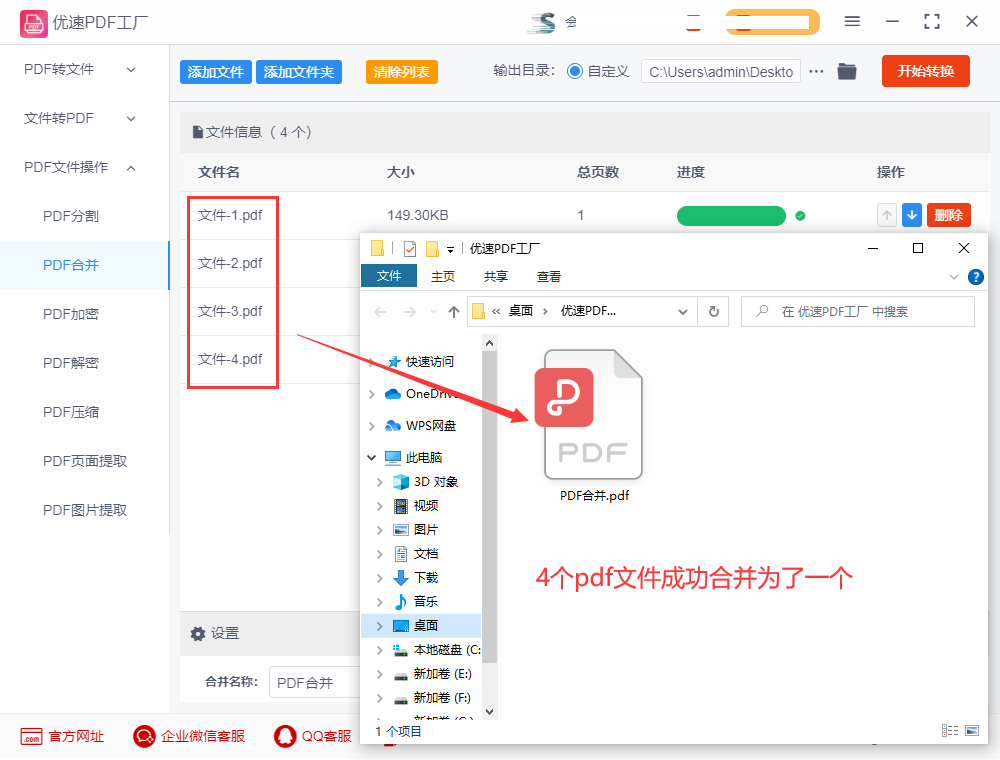This screenshot has height=760, width=1000.
Task: Switch Explorer to details view icon
Action: (950, 731)
